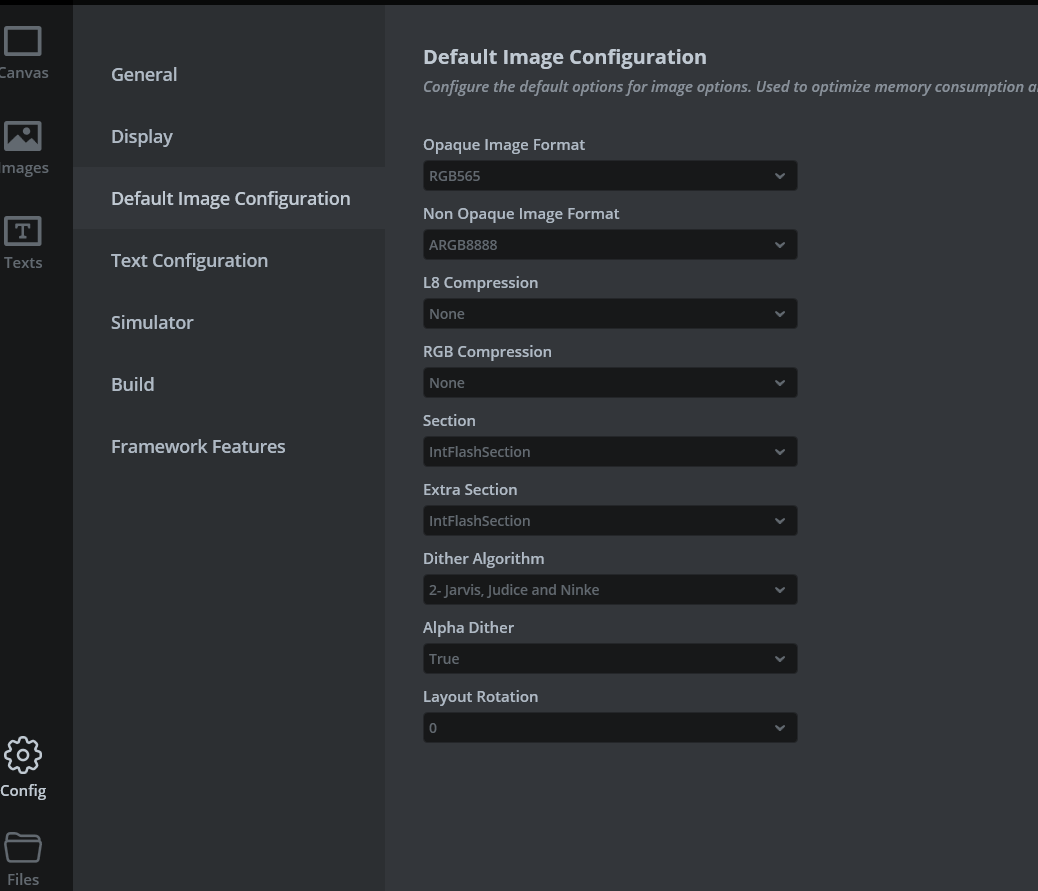Open Layout Rotation dropdown
The height and width of the screenshot is (891, 1038).
pos(609,728)
